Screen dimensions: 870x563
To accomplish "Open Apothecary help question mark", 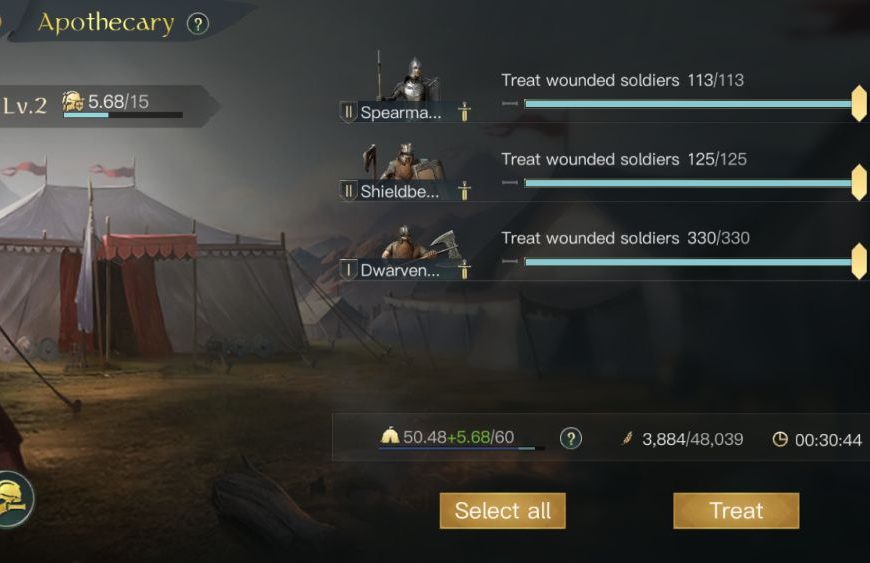I will (198, 24).
